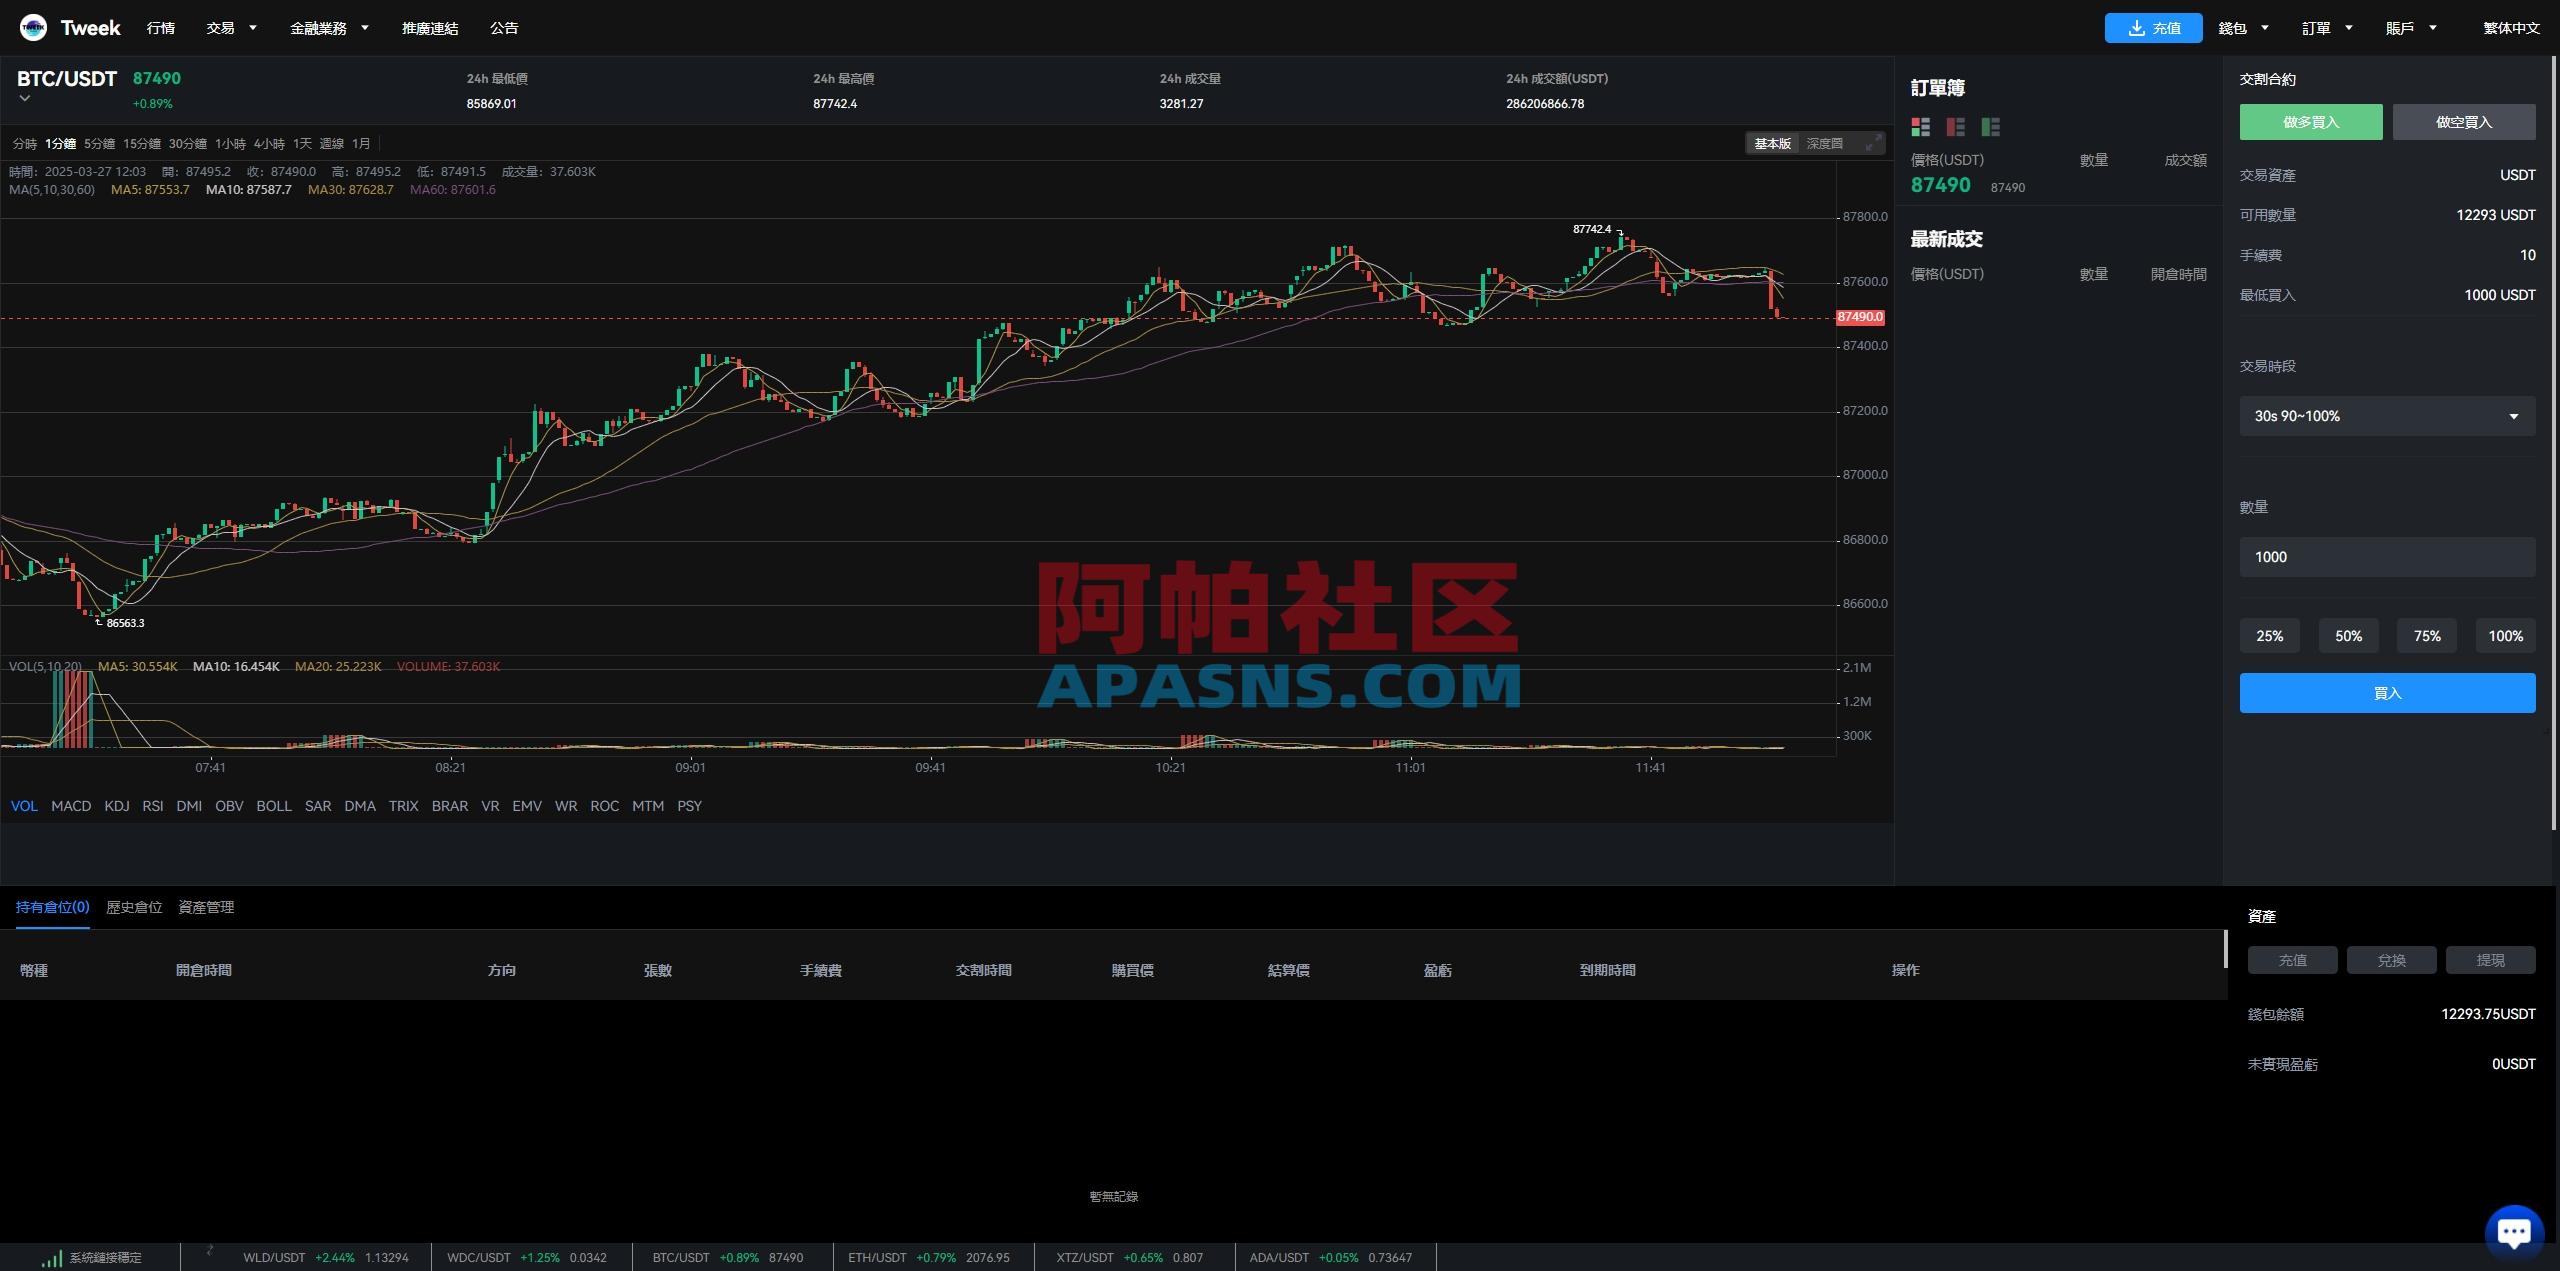Open the 賬戶 account dropdown menu
The height and width of the screenshot is (1271, 2560).
[x=2411, y=27]
